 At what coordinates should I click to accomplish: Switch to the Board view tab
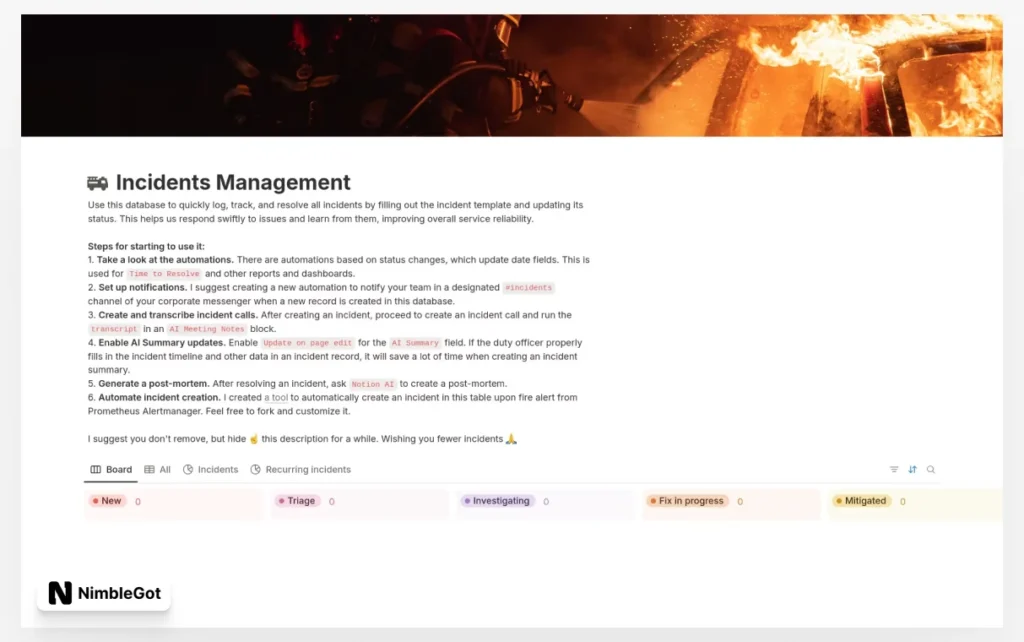[x=111, y=470]
